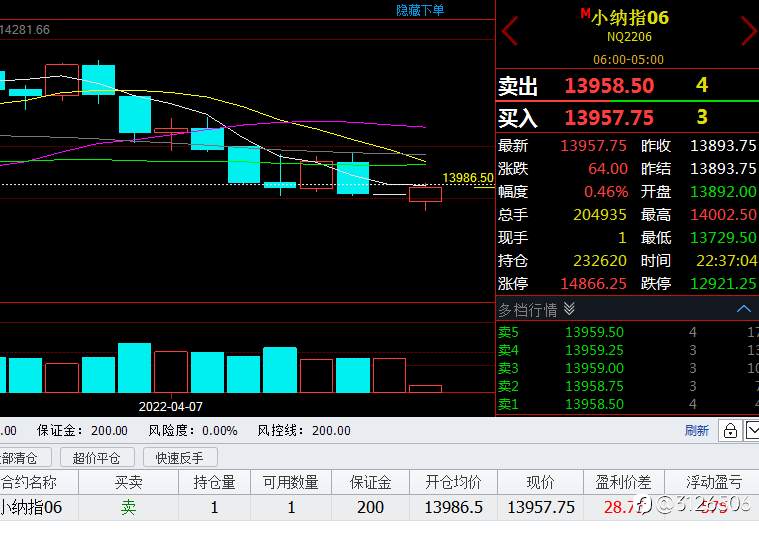Go to previous contract with left red arrow
This screenshot has width=759, height=538.
510,31
